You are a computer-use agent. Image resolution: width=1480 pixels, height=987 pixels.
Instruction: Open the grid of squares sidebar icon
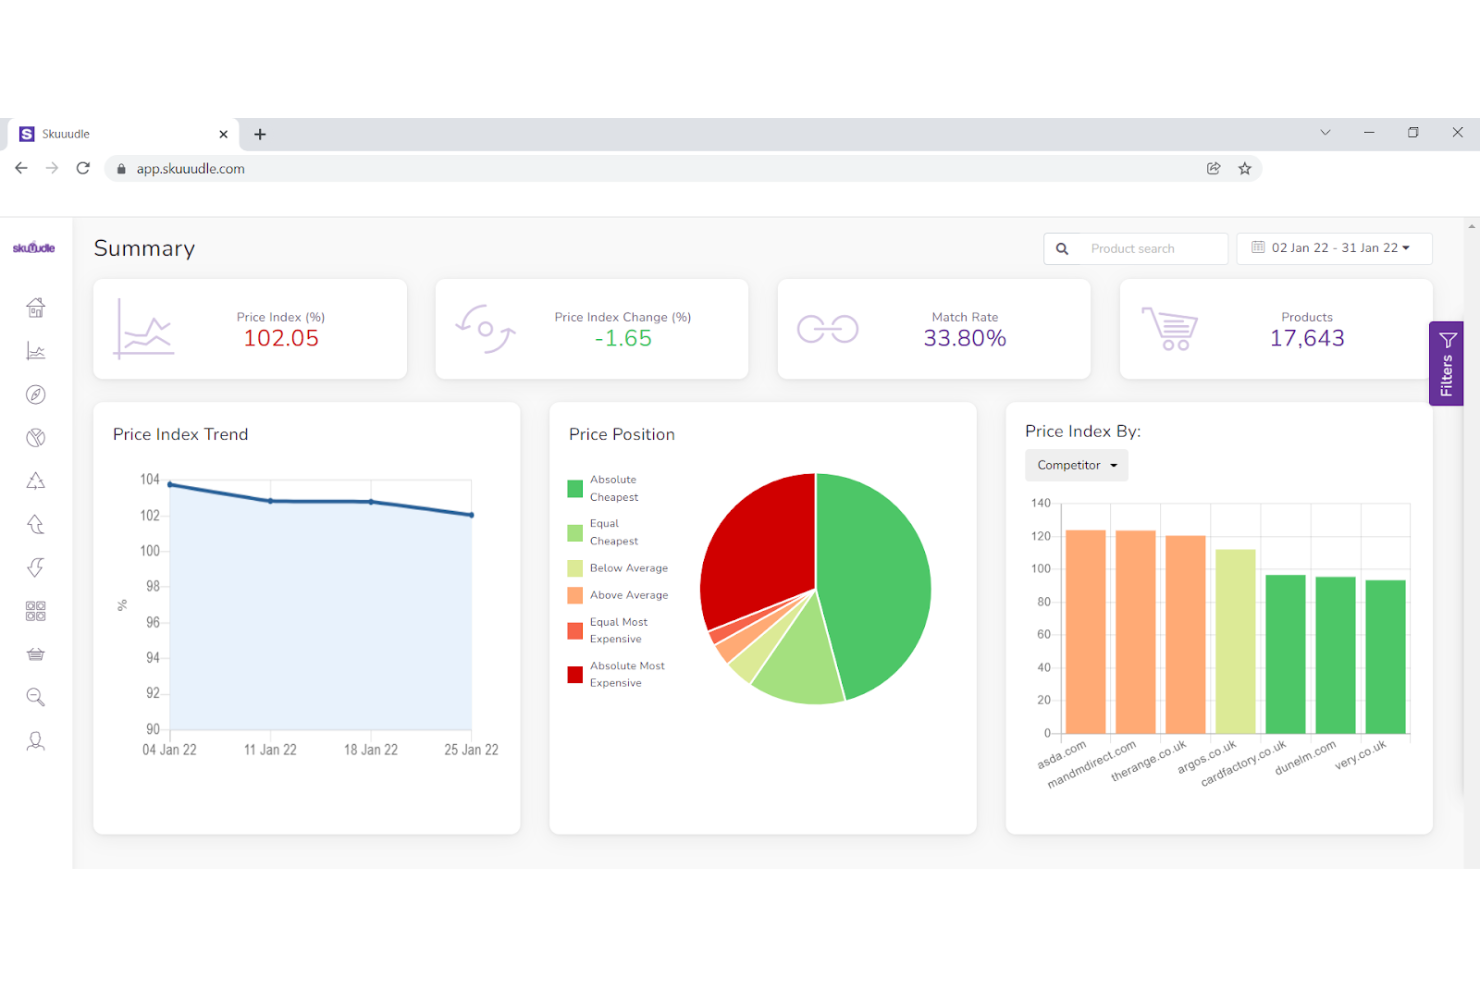(x=35, y=611)
